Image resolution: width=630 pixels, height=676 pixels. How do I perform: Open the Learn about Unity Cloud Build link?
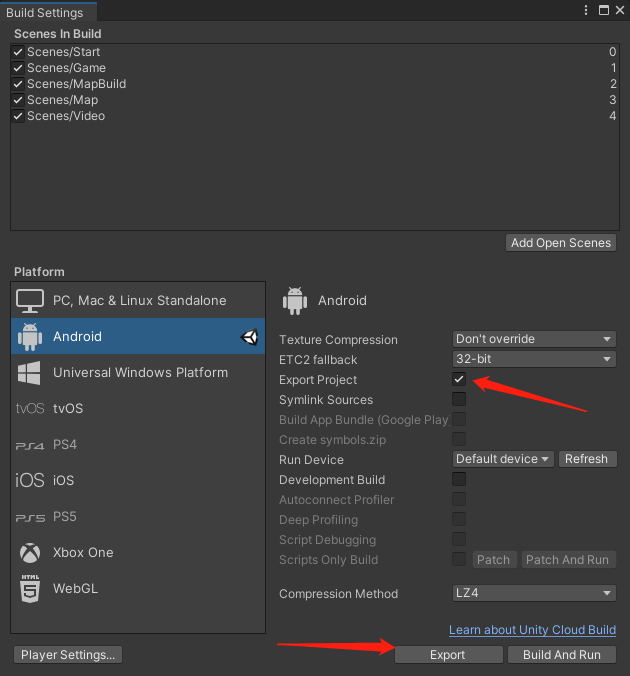532,630
